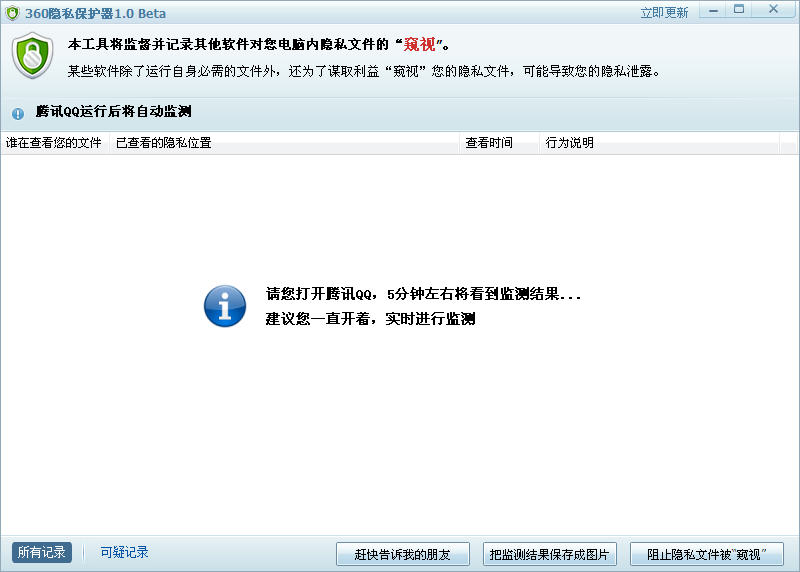800x572 pixels.
Task: Click the 立即更新 link
Action: (664, 13)
